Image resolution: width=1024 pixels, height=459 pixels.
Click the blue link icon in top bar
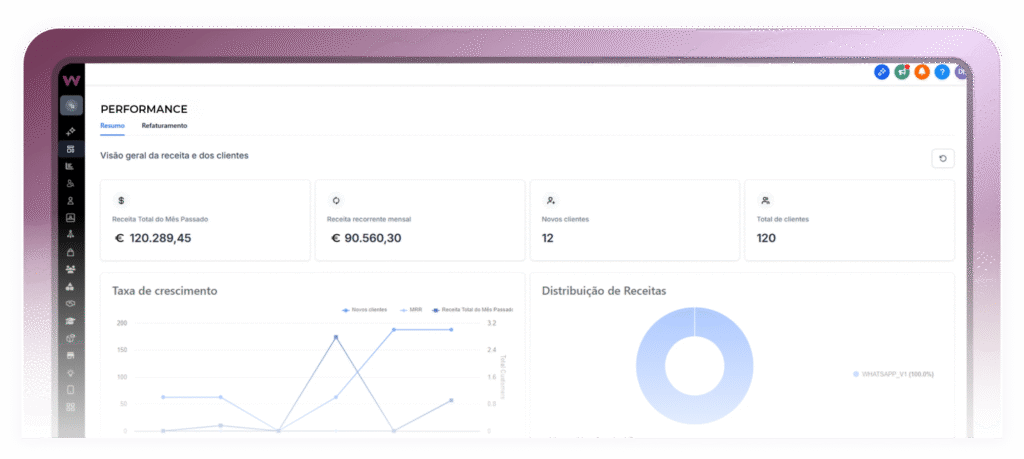[x=881, y=72]
